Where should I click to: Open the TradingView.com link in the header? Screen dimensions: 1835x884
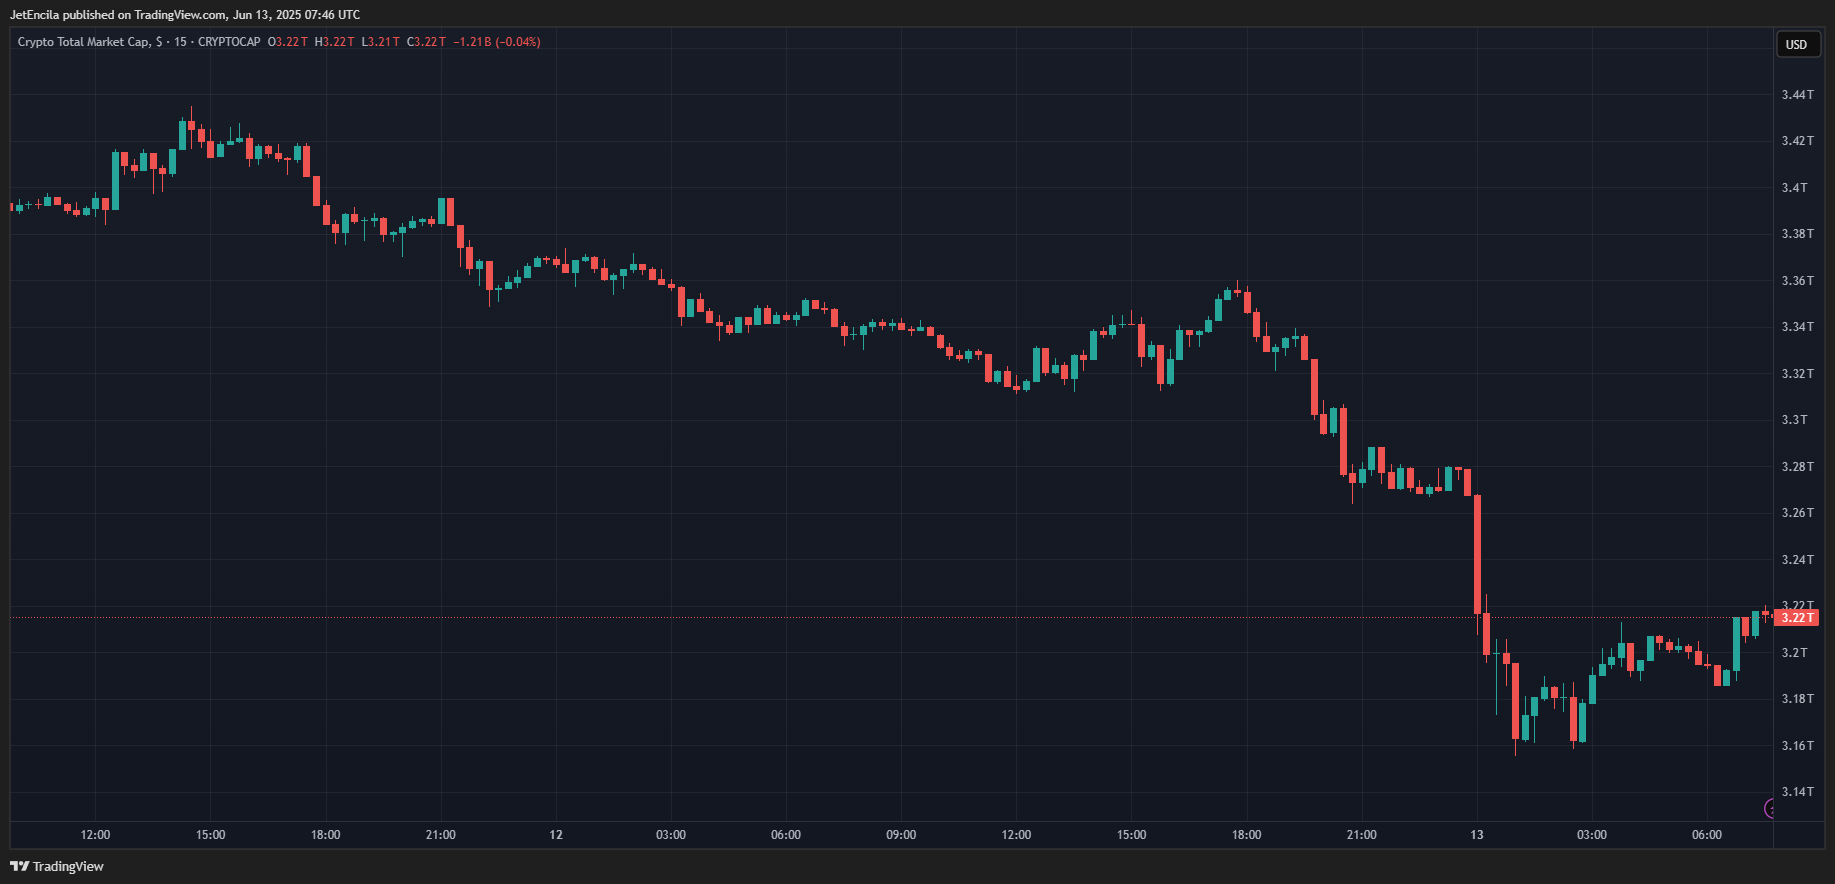[180, 15]
